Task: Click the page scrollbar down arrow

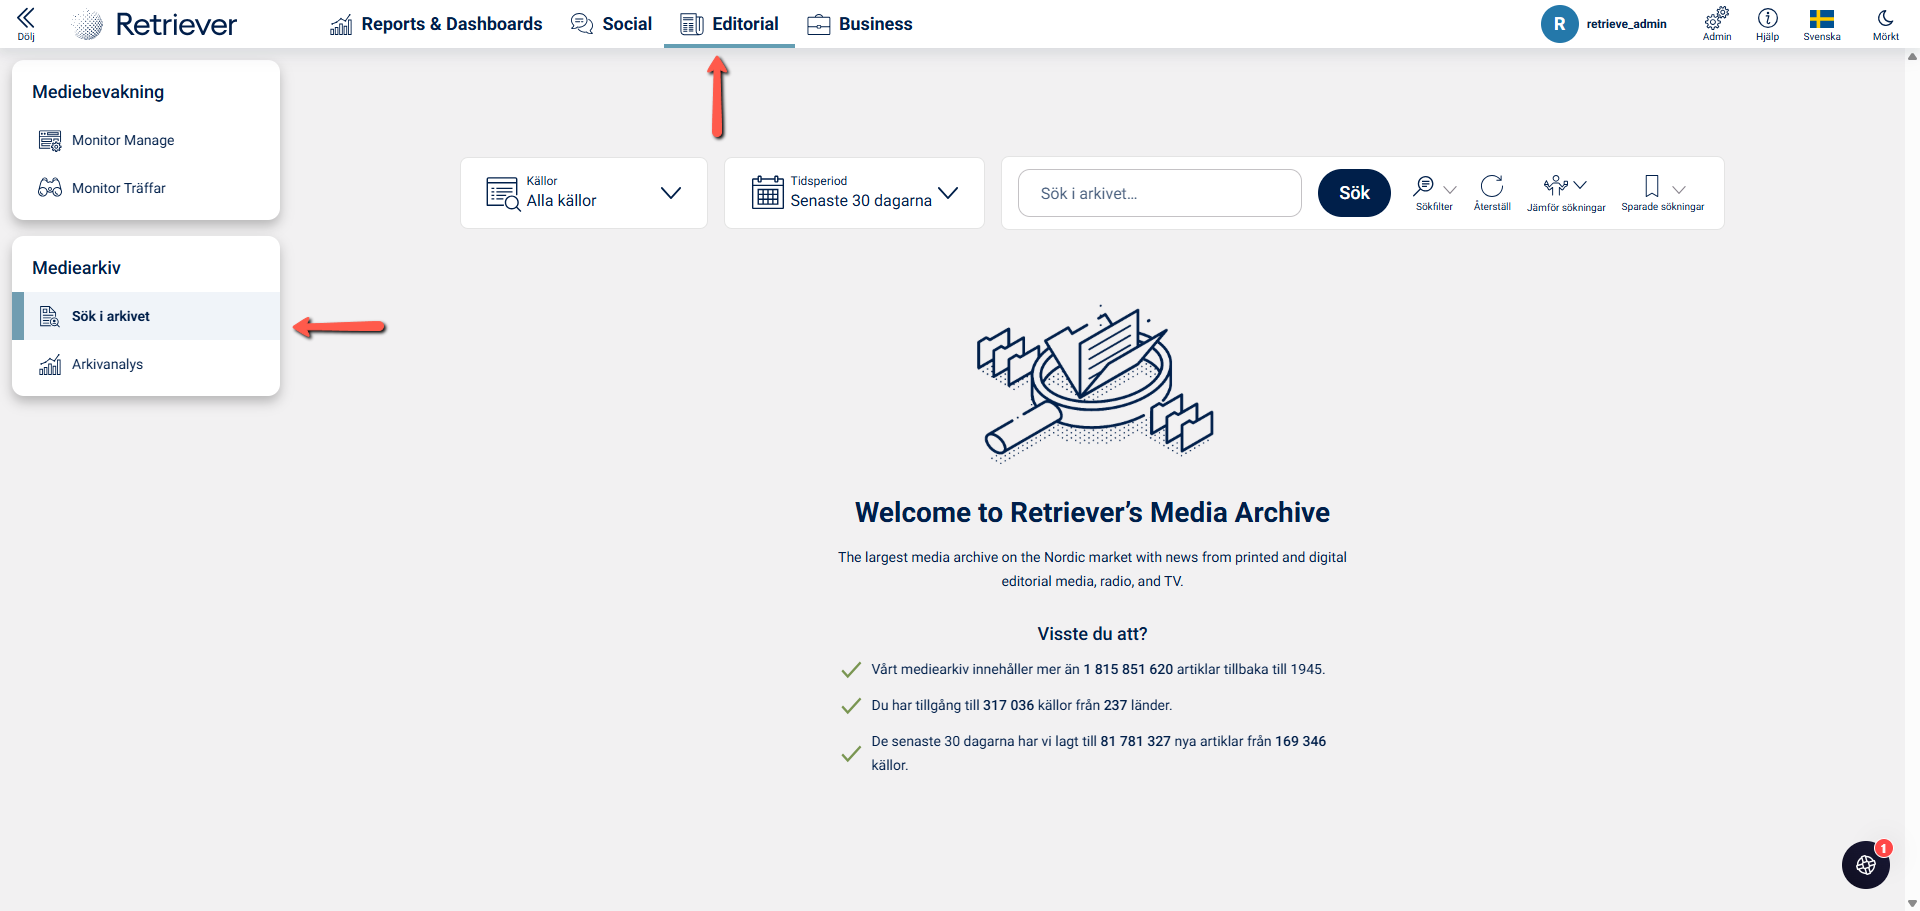Action: tap(1912, 903)
